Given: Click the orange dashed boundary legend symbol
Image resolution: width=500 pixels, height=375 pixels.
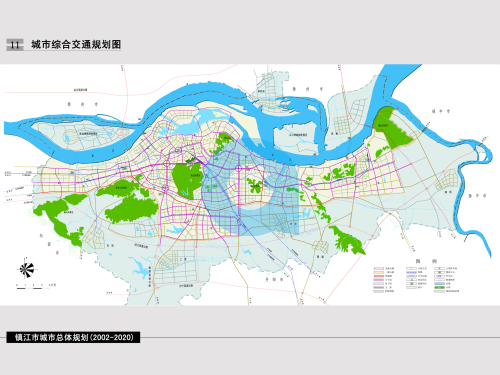Looking at the screenshot, I should click(440, 291).
